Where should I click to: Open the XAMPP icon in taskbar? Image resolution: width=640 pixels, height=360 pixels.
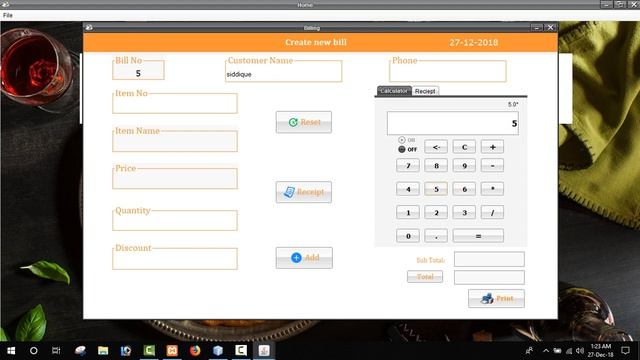172,351
